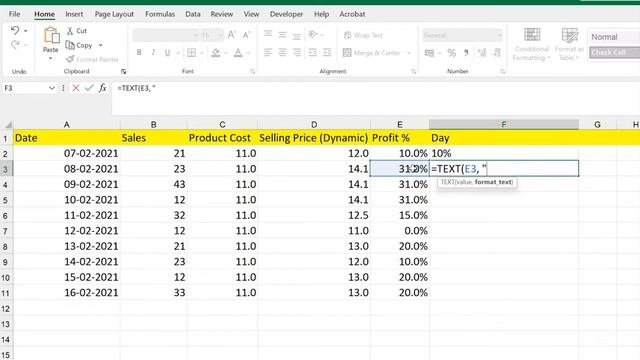640x360 pixels.
Task: Click the Borders icon
Action: pos(191,52)
